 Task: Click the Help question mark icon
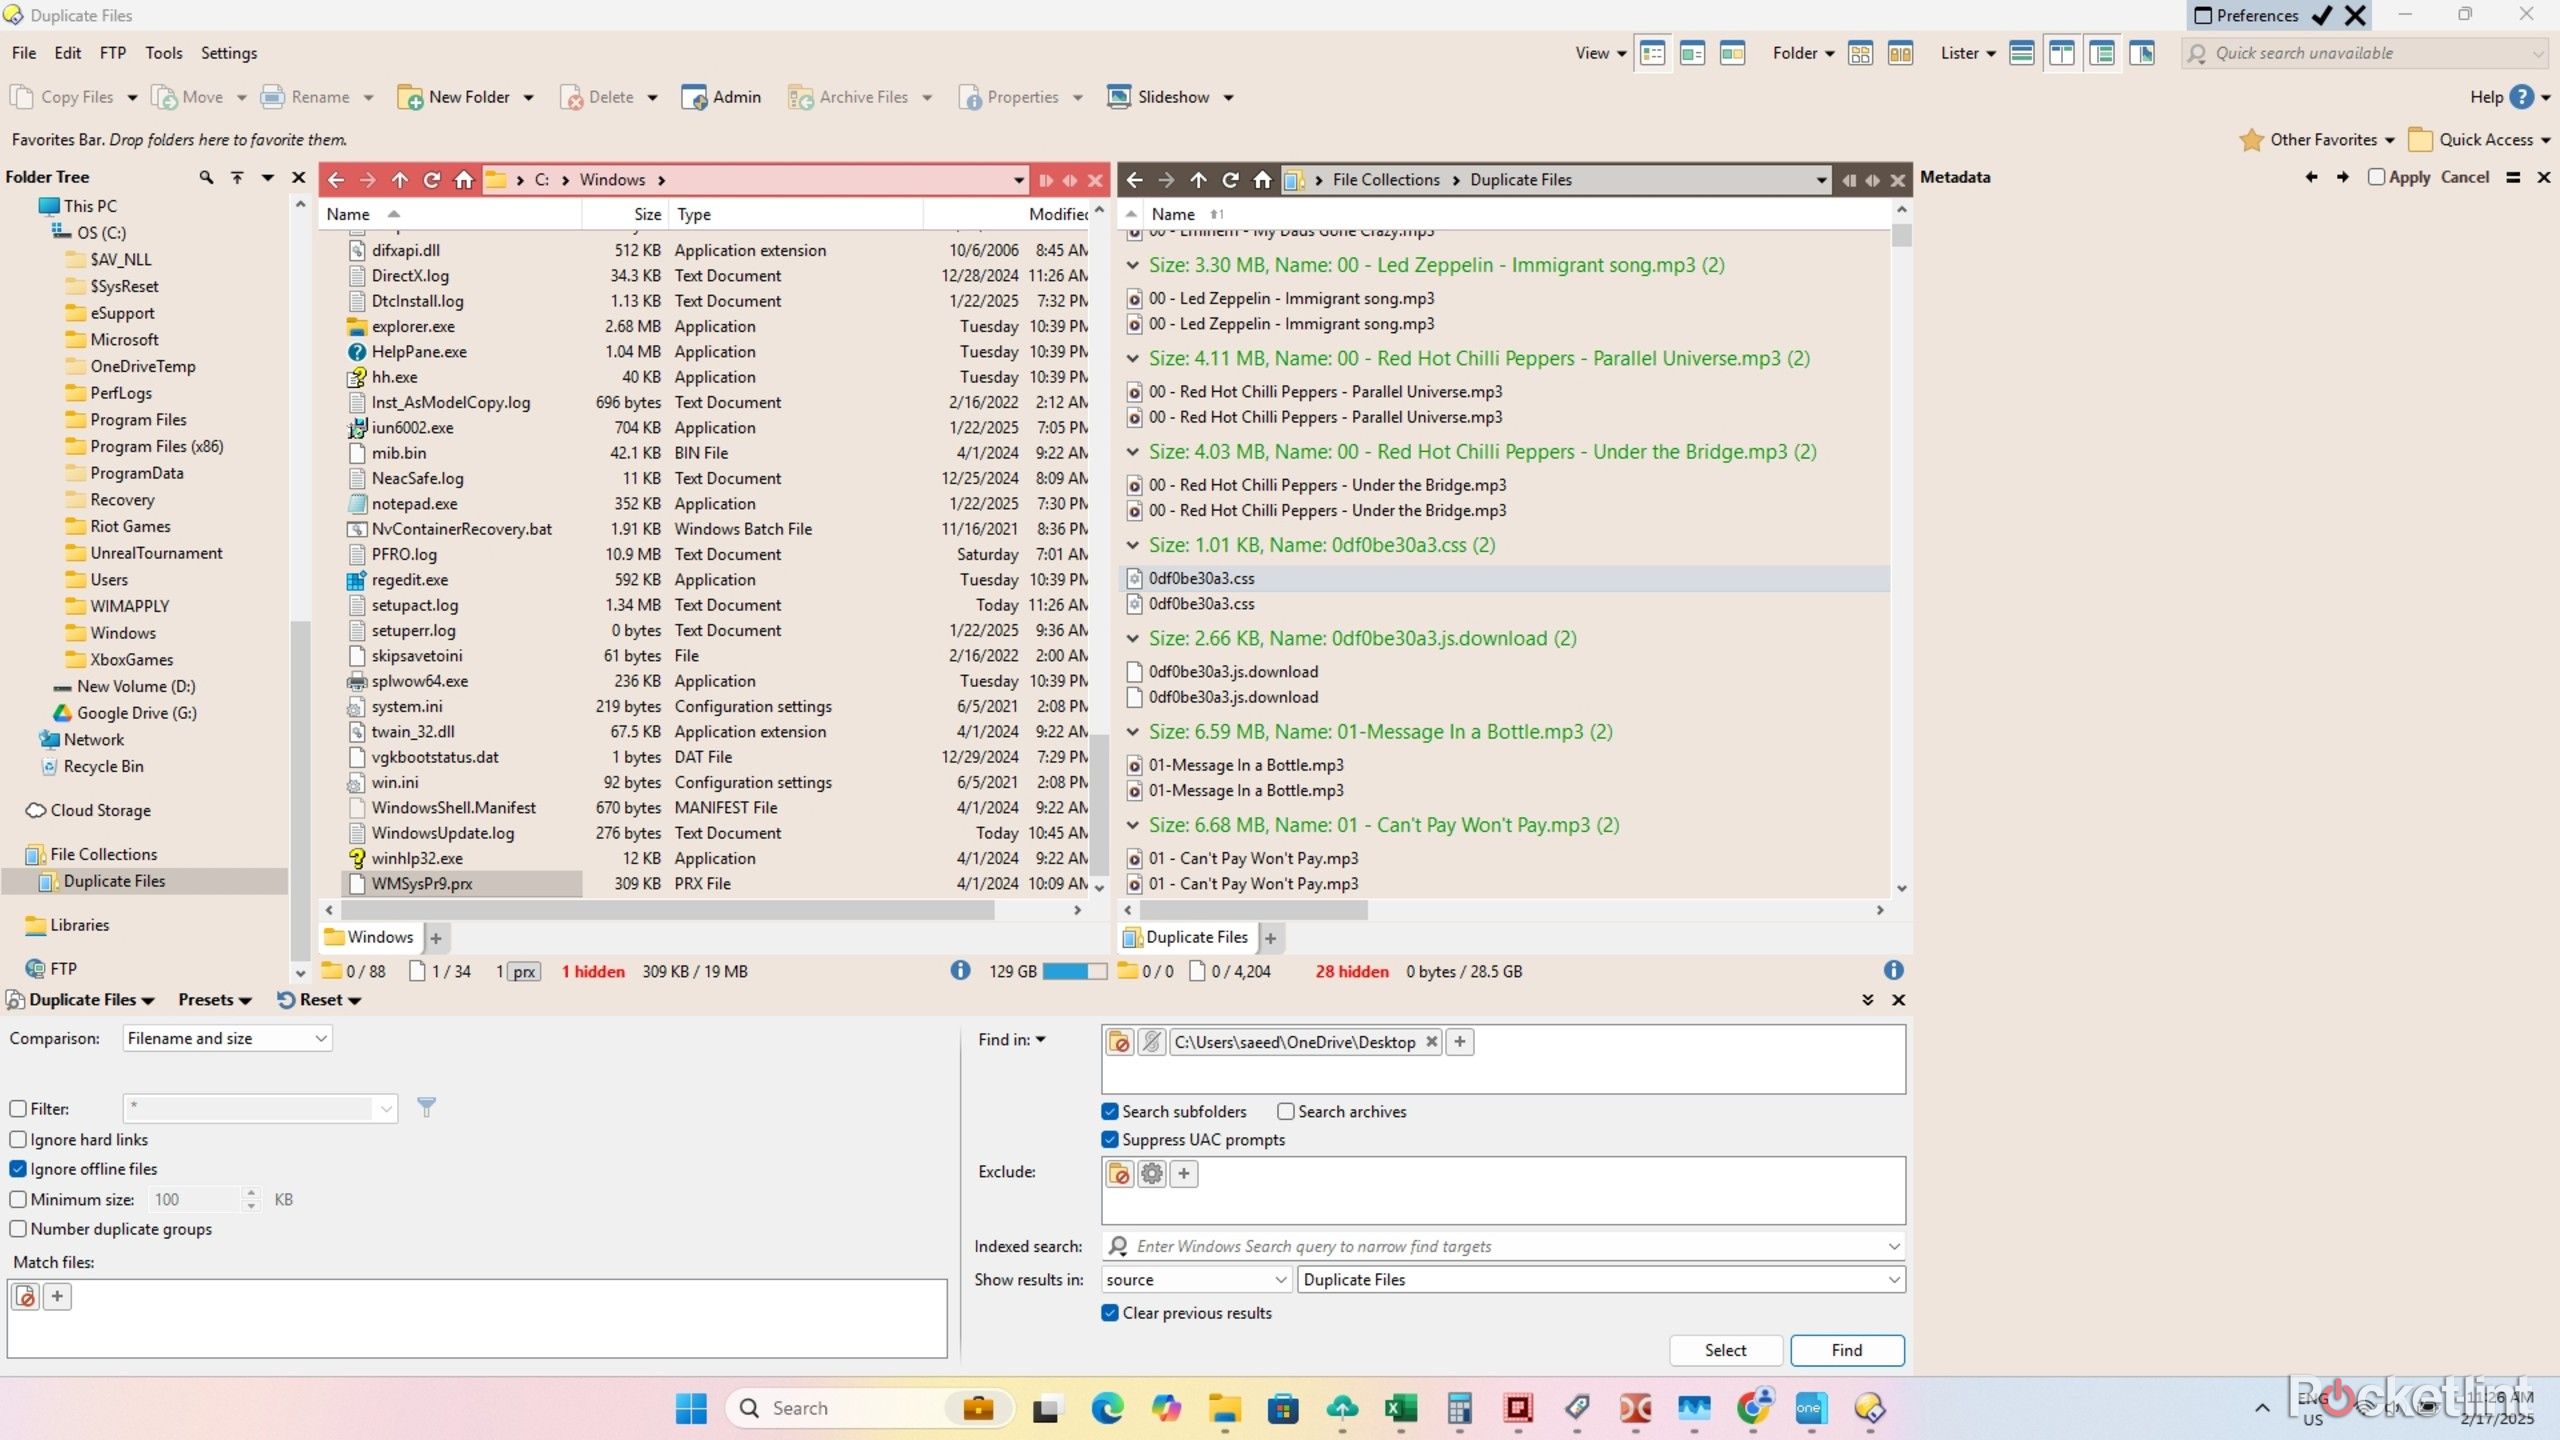(x=2522, y=97)
